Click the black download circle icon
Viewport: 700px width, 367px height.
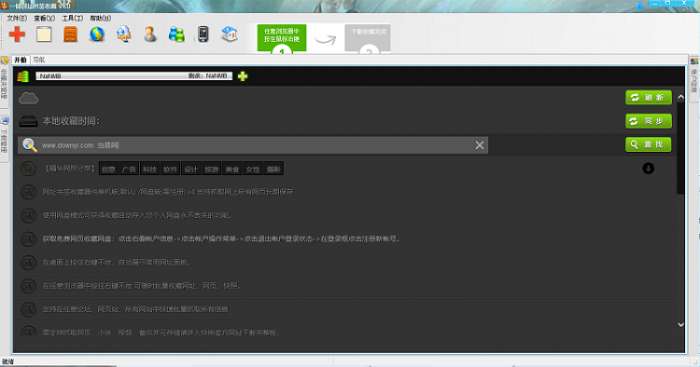pos(648,168)
